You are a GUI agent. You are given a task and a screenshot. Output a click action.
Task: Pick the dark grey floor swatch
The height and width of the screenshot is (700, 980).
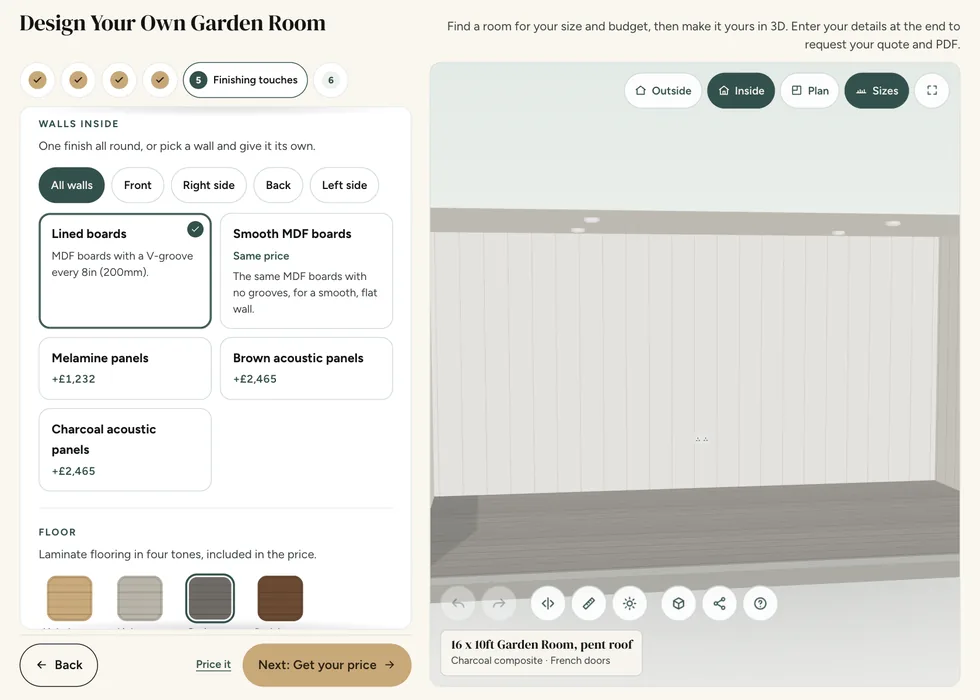pos(210,598)
